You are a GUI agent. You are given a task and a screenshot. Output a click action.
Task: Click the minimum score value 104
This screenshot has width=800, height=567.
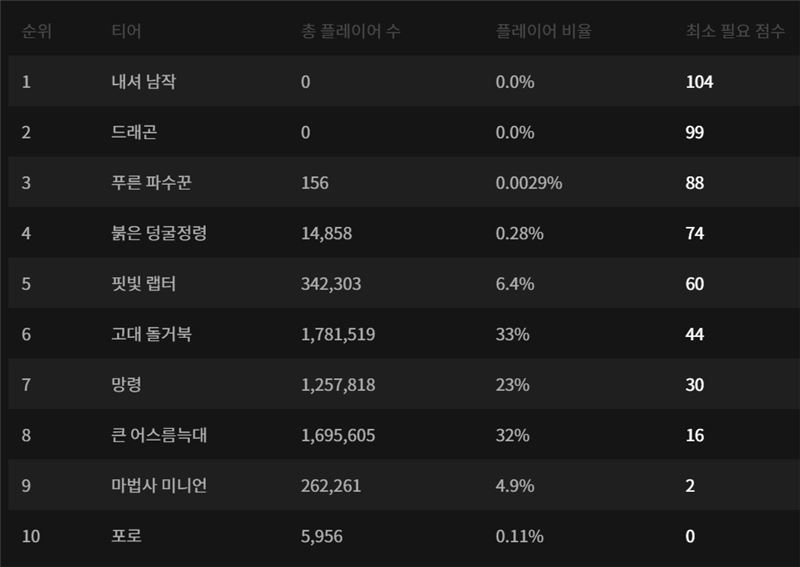(x=699, y=82)
